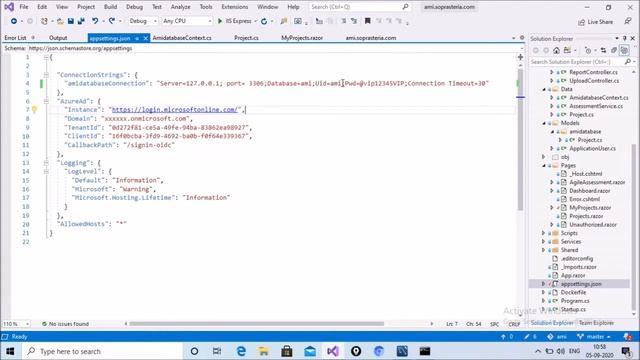The image size is (640, 360).
Task: Click the Windows Start button
Action: [x=10, y=351]
